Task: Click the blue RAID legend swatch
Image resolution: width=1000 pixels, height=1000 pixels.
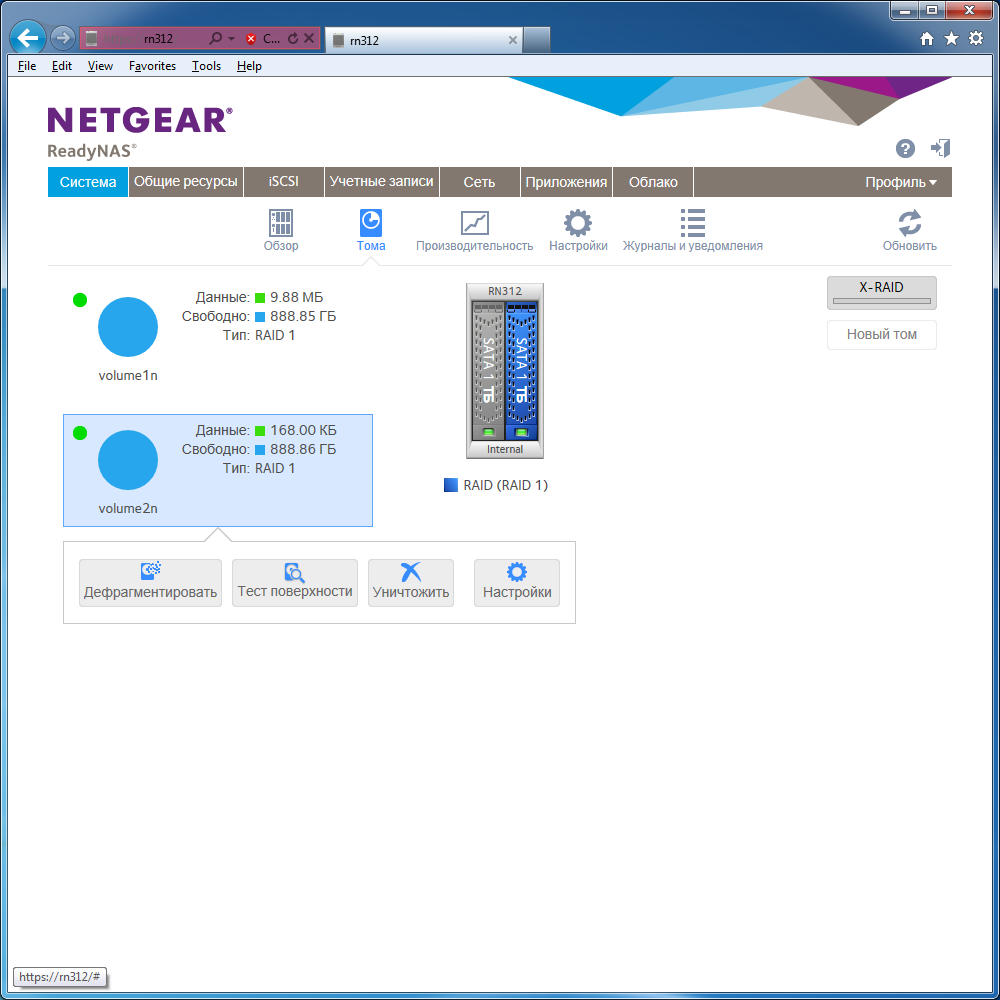Action: pos(451,485)
